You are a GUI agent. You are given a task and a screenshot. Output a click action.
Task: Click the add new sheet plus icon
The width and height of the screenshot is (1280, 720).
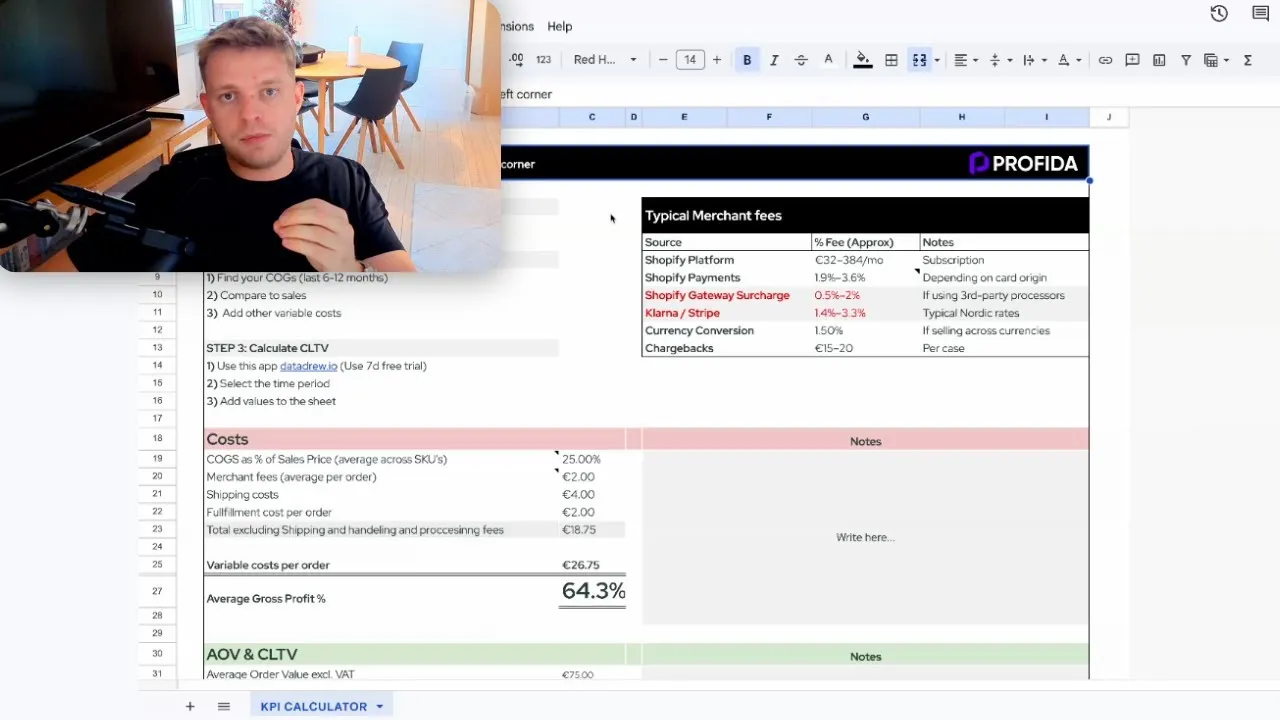[189, 706]
